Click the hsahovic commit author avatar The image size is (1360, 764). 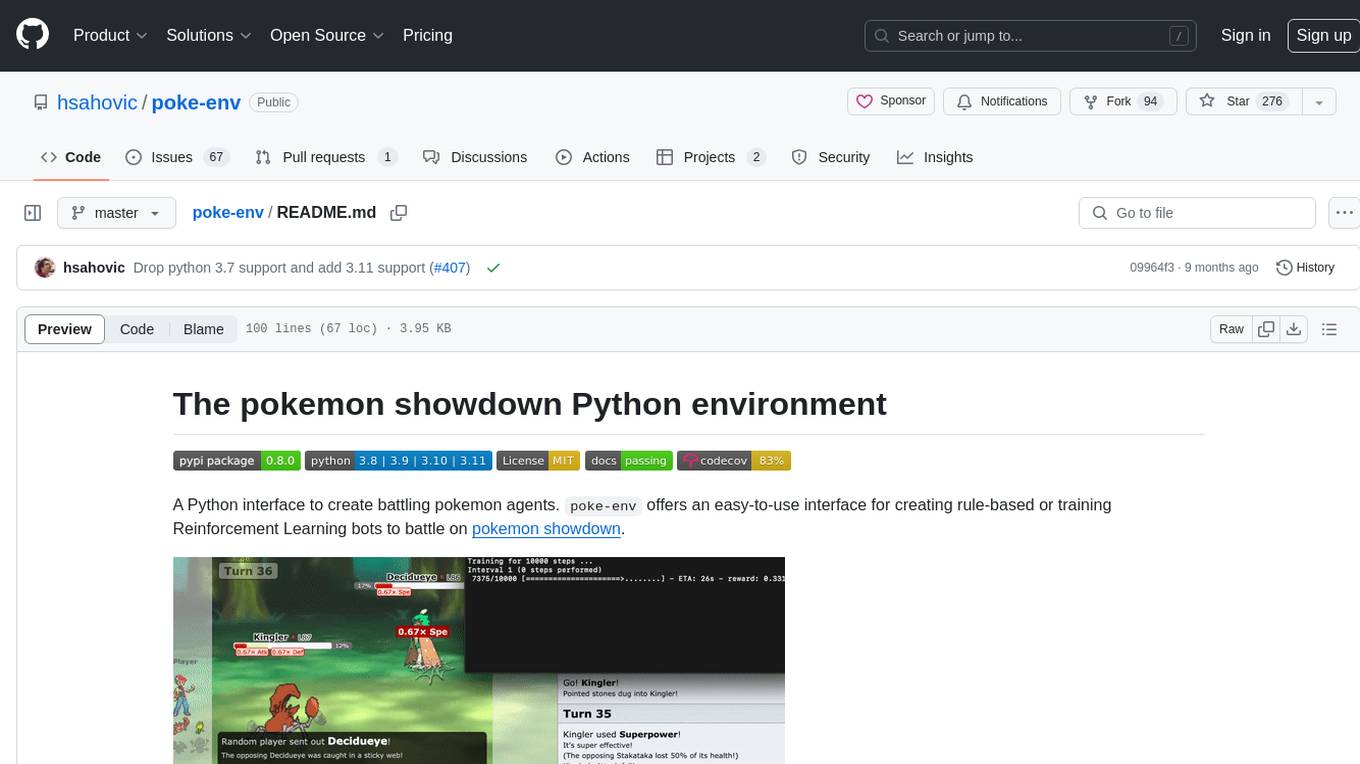(44, 267)
